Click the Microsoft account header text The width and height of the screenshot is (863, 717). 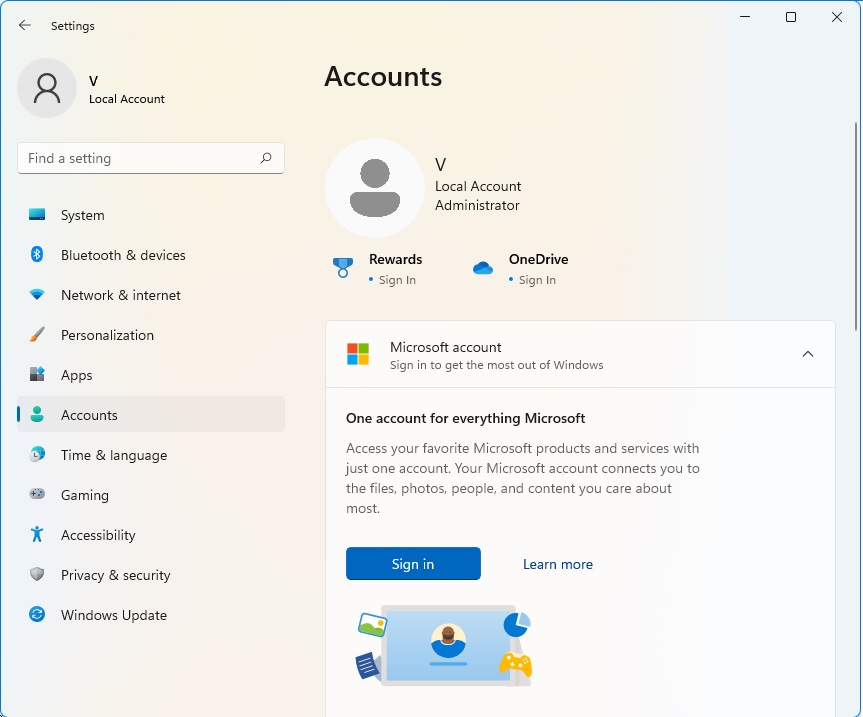pyautogui.click(x=445, y=347)
